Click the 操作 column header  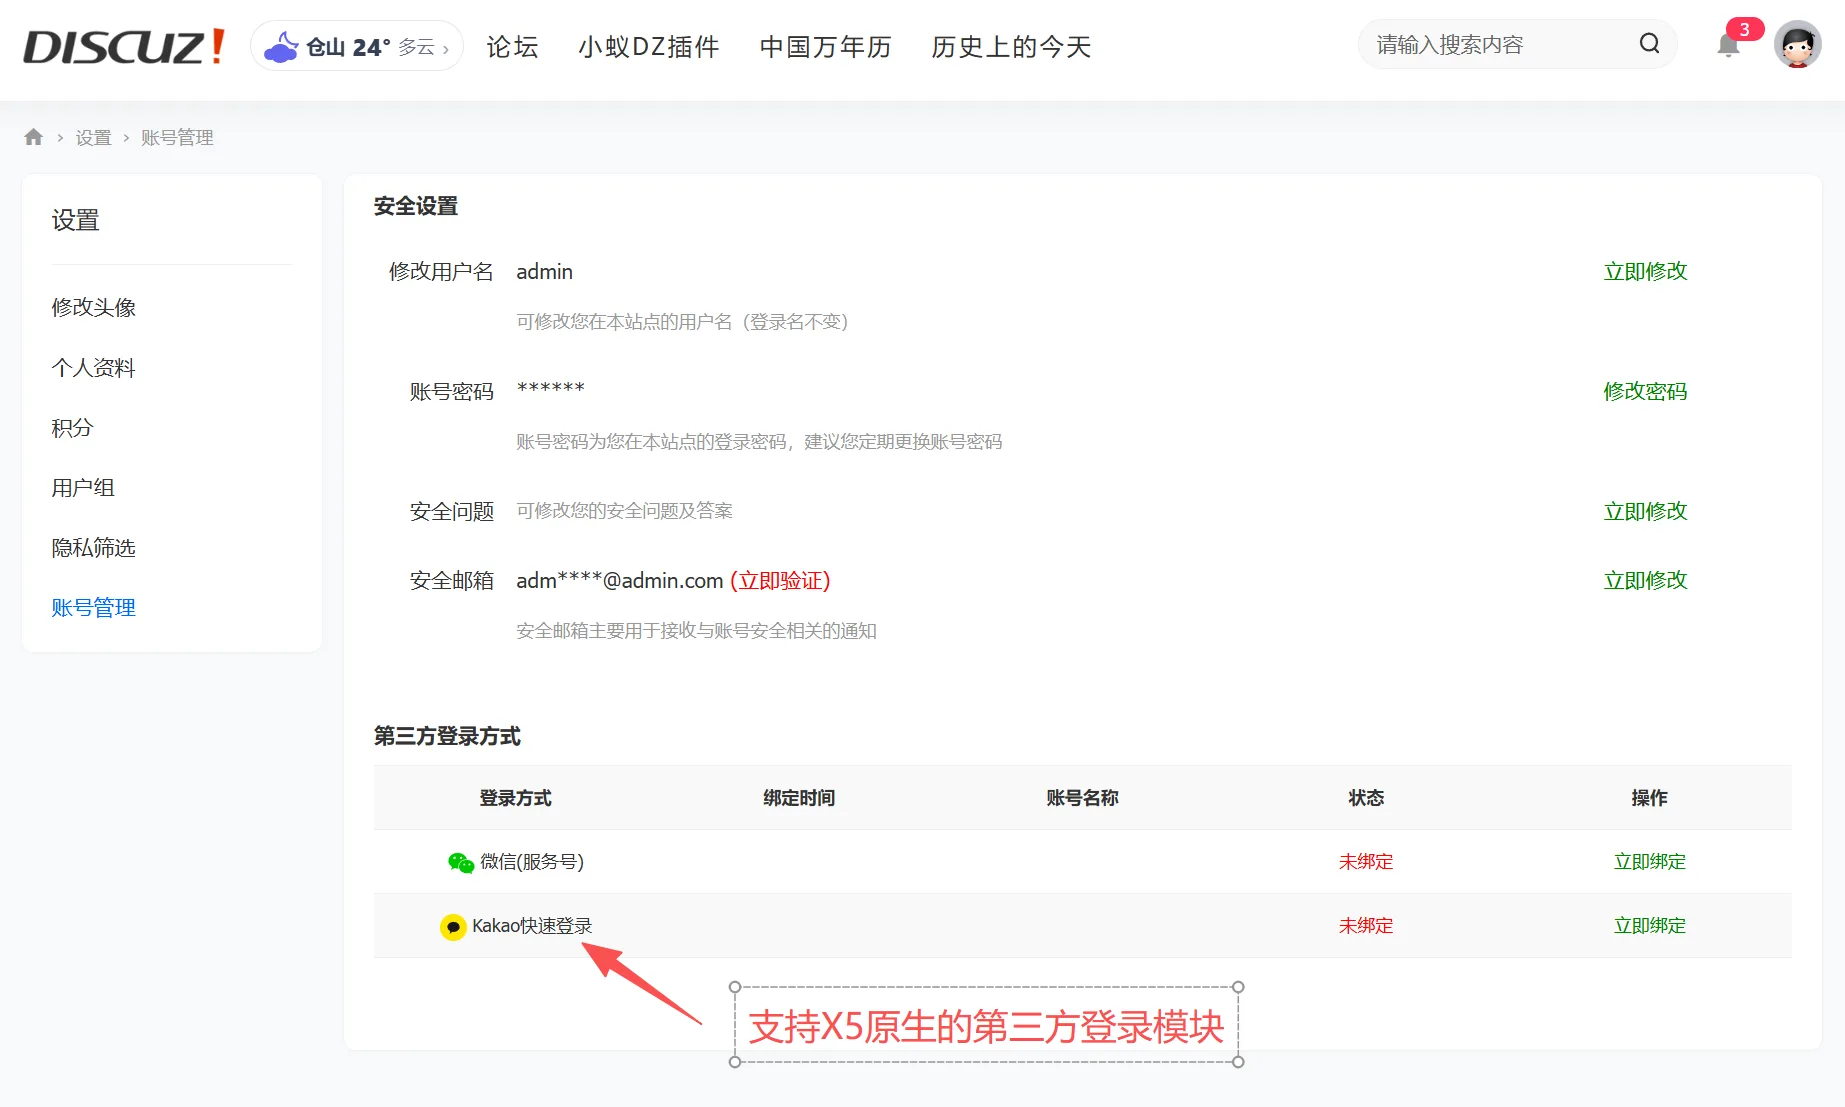click(x=1649, y=797)
